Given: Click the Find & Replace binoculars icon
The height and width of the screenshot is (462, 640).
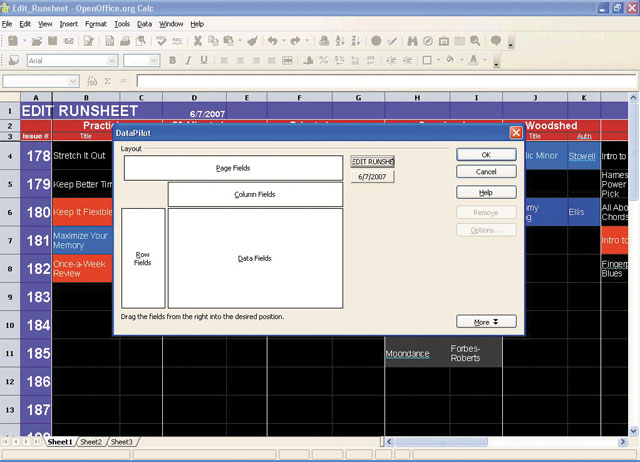Looking at the screenshot, I should [412, 41].
